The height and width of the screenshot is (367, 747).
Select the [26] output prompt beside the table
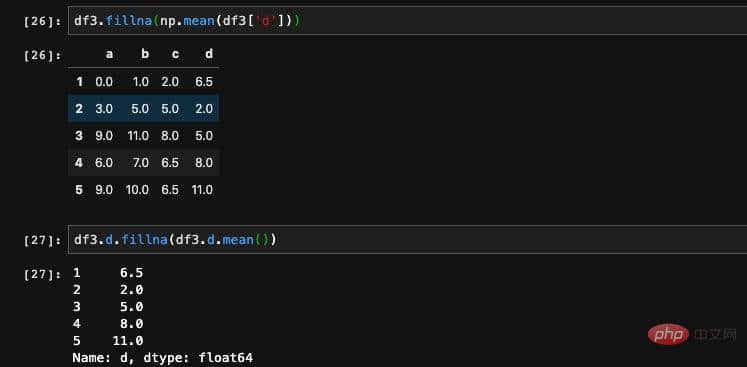point(42,55)
